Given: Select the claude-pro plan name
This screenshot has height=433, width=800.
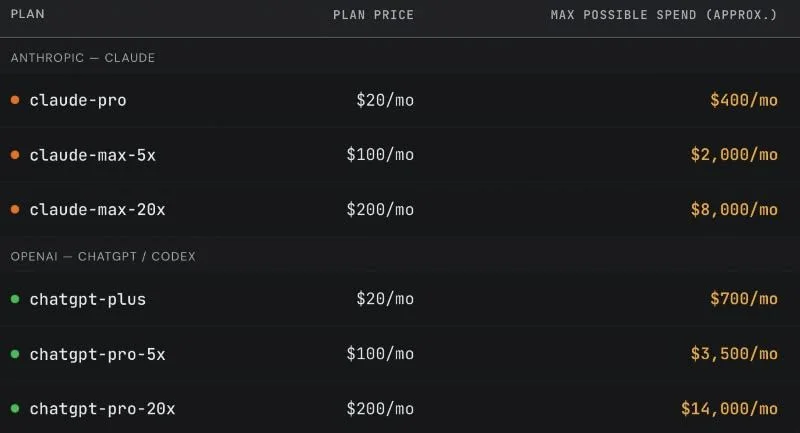Looking at the screenshot, I should 78,100.
